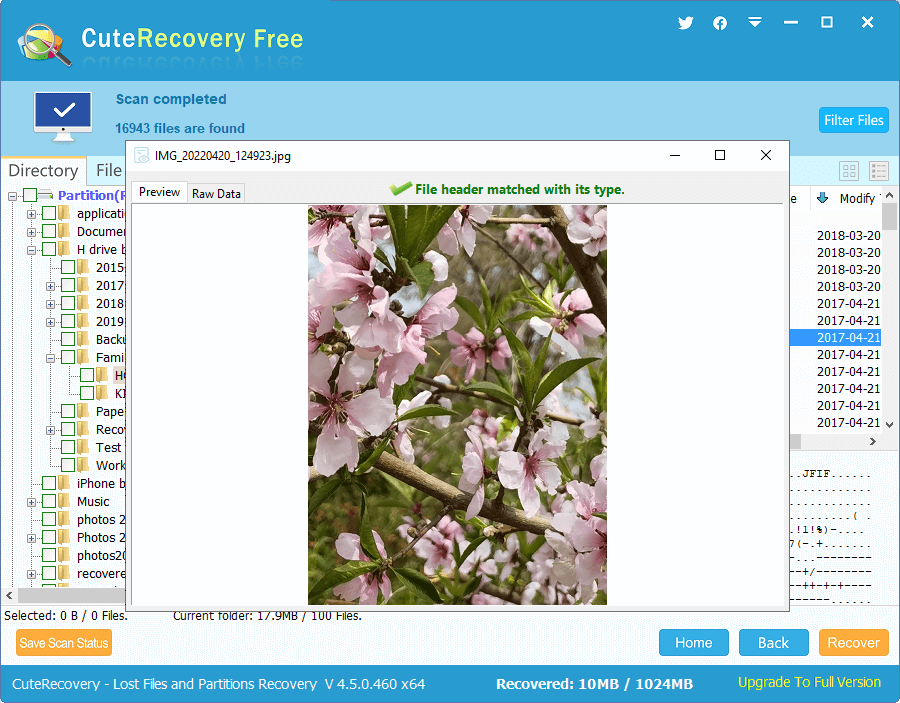
Task: Click the Facebook icon in title bar
Action: click(720, 23)
